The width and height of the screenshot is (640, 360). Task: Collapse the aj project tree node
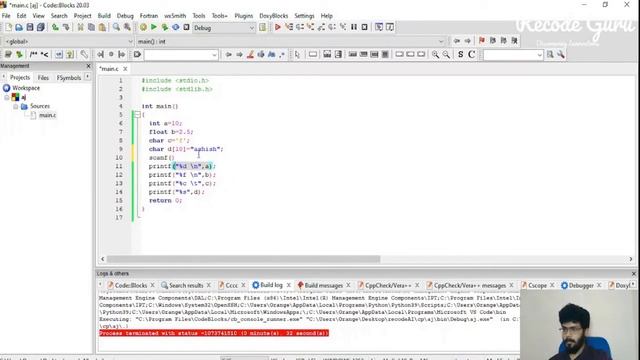pyautogui.click(x=7, y=97)
